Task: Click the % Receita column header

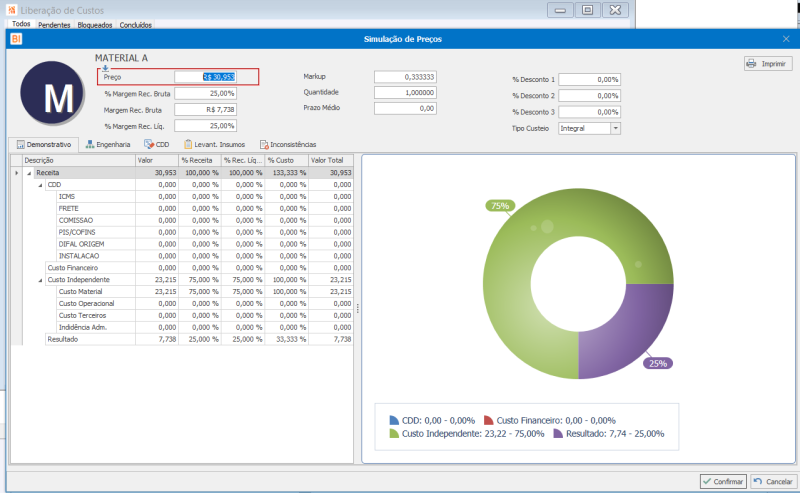Action: tap(199, 160)
